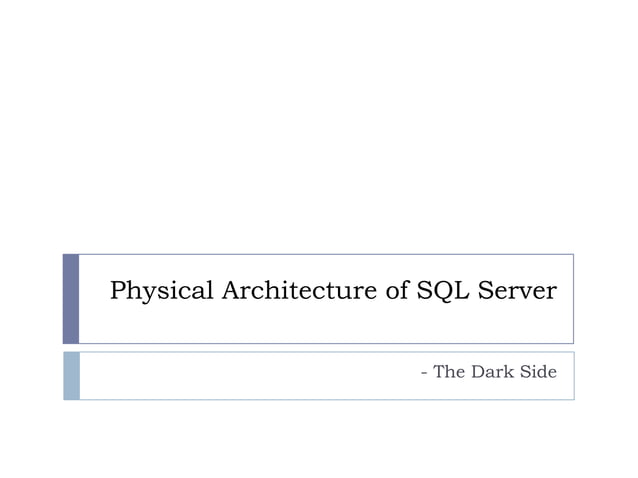Screen dimensions: 638x478
Task: Click the blank white area above the title
Action: click(x=320, y=130)
